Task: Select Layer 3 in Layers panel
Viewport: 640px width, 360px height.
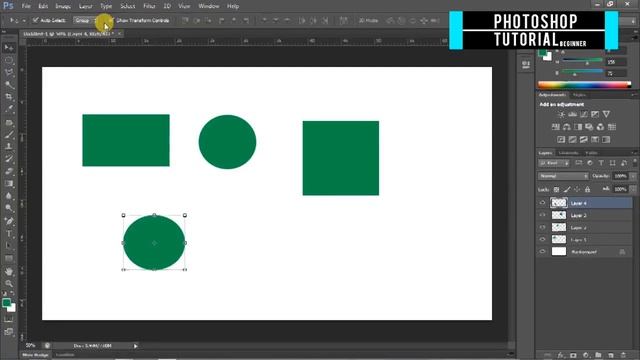Action: (x=585, y=215)
